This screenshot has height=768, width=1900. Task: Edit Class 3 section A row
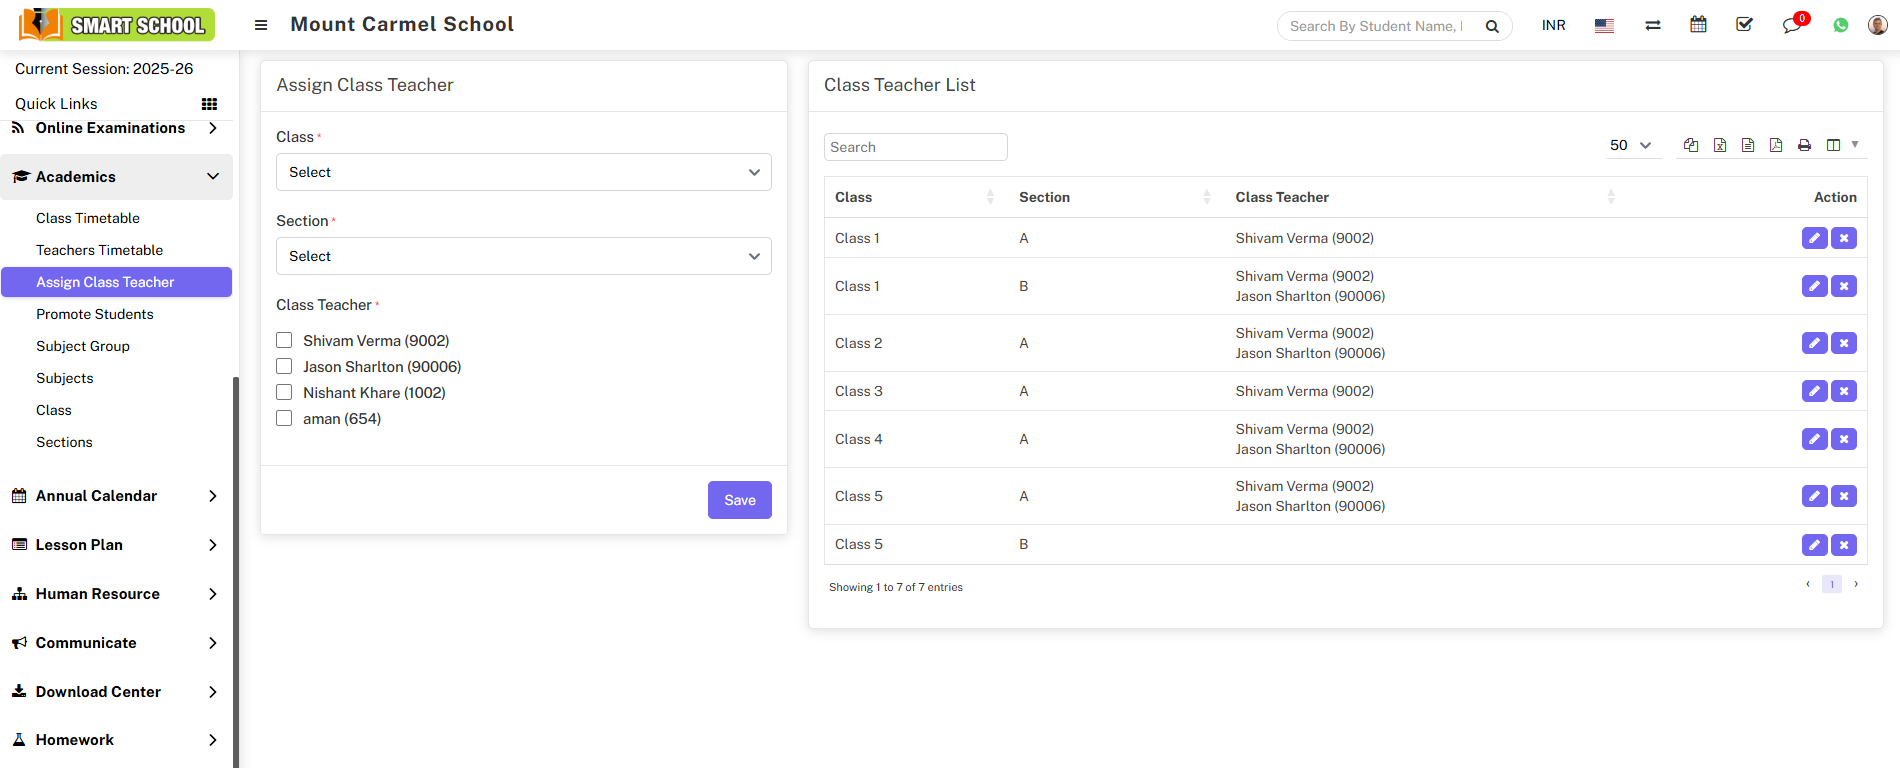pyautogui.click(x=1815, y=391)
